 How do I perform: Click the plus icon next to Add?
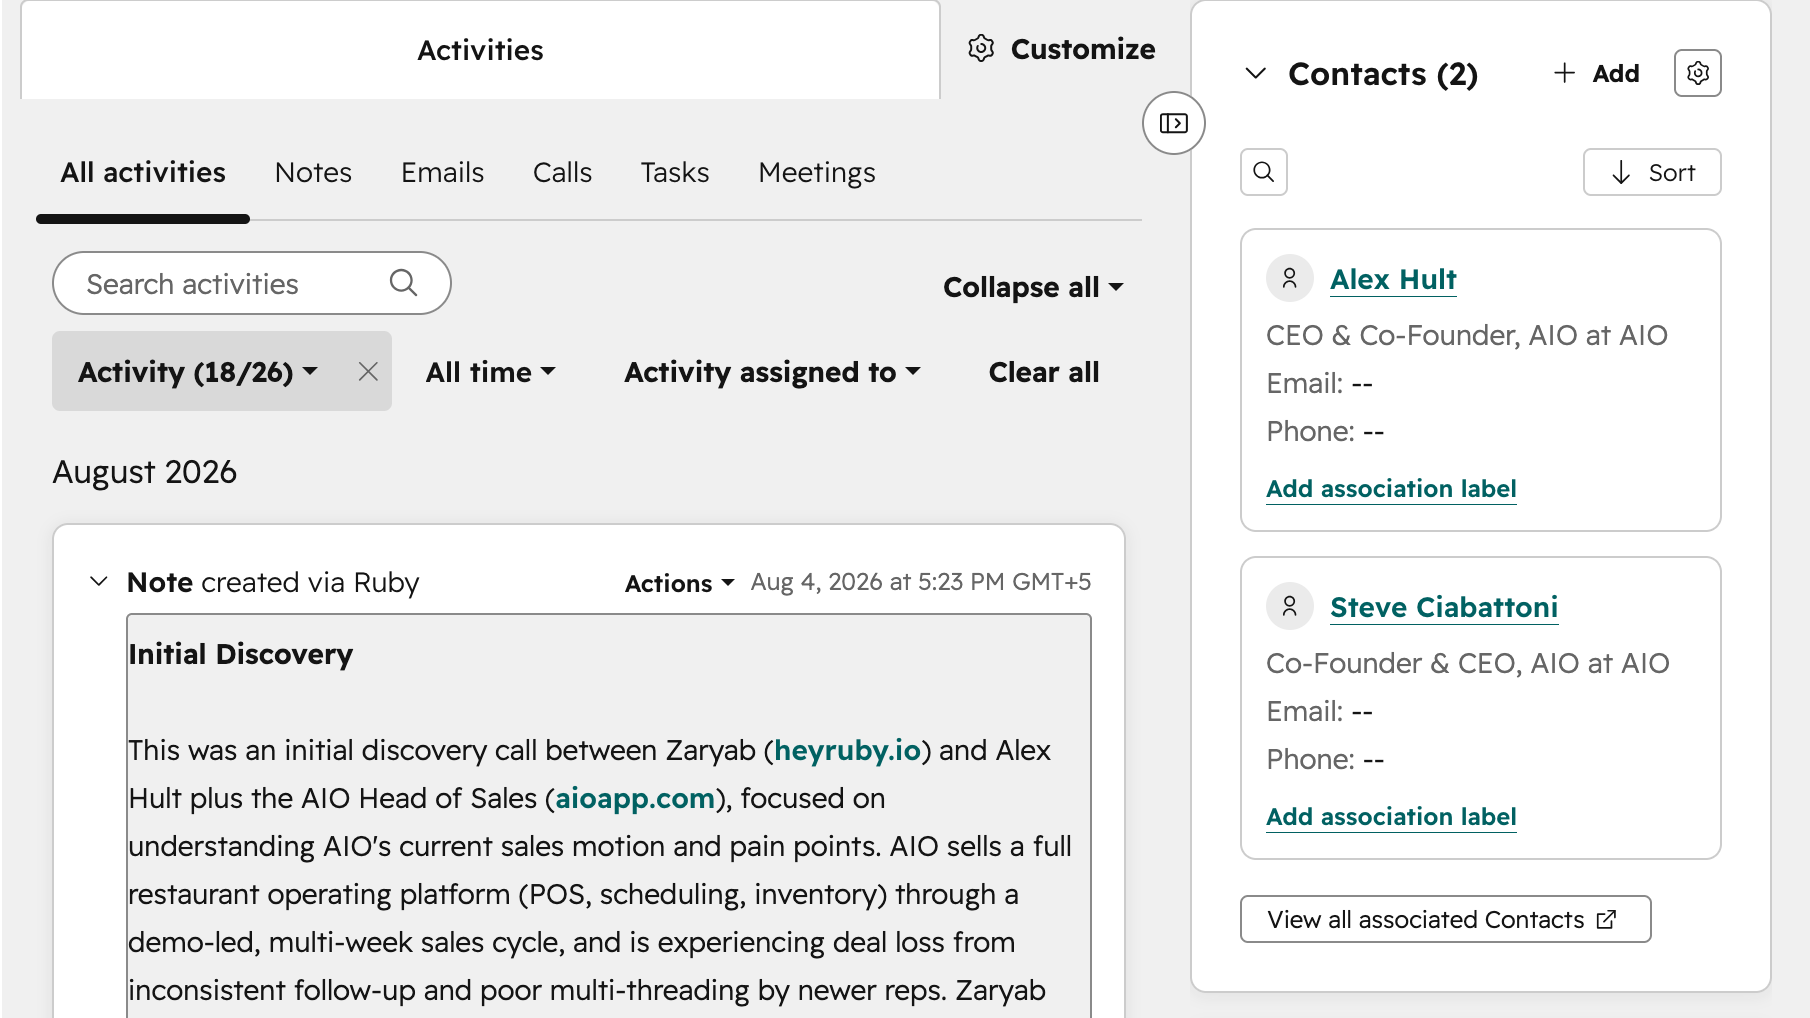coord(1565,73)
